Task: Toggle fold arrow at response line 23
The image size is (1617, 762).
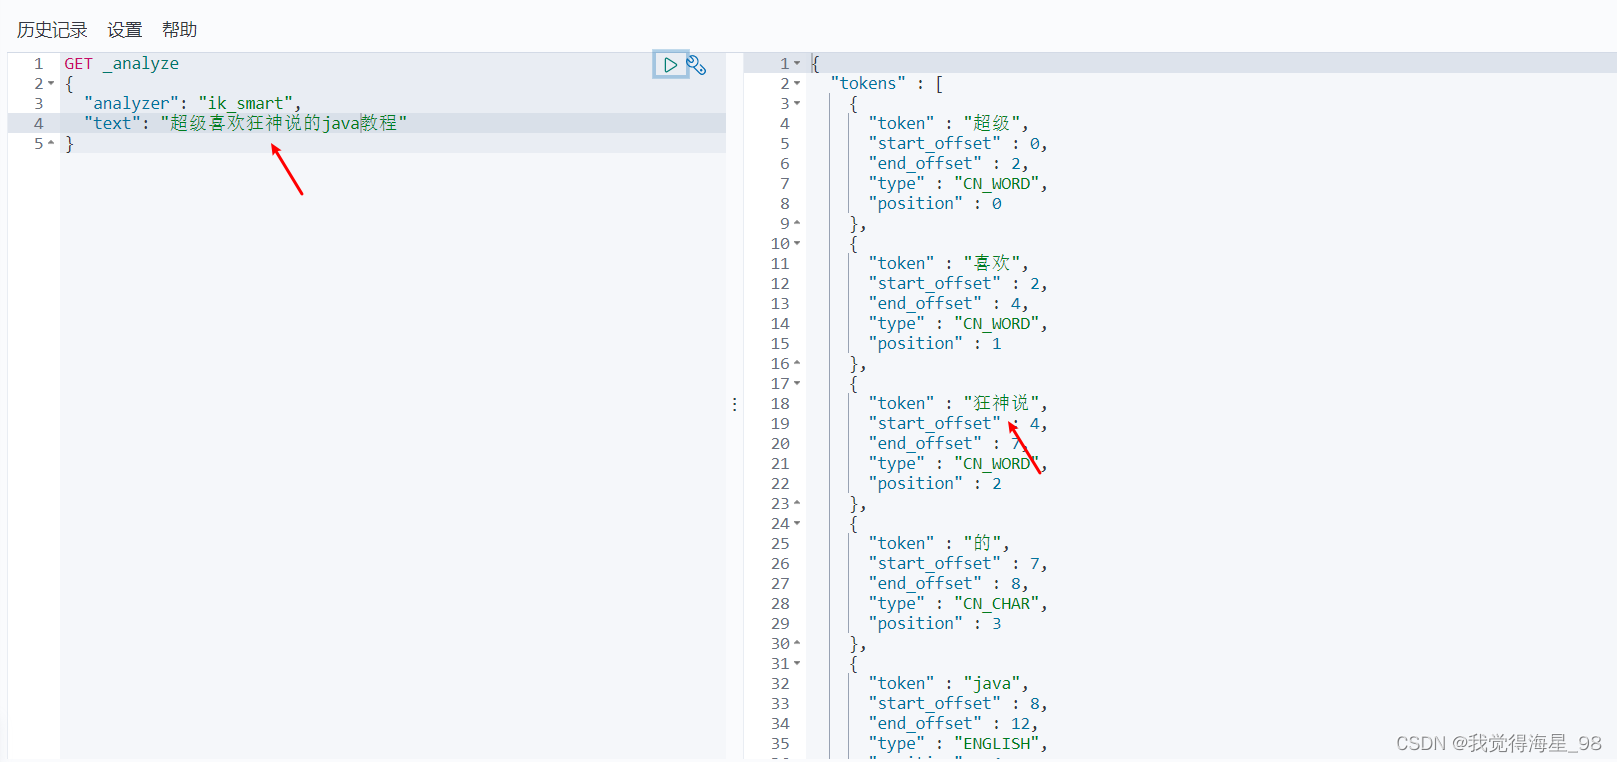Action: pyautogui.click(x=797, y=504)
